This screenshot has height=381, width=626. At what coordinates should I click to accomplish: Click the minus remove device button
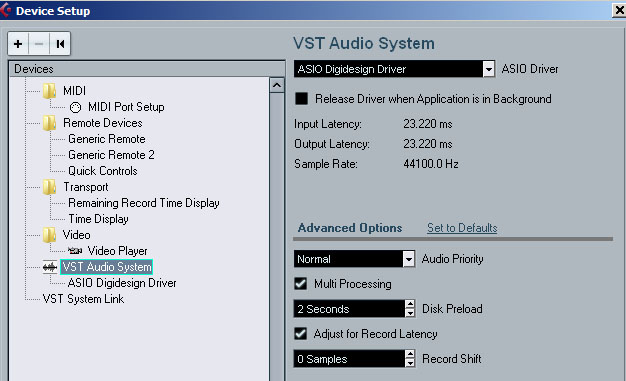click(39, 44)
